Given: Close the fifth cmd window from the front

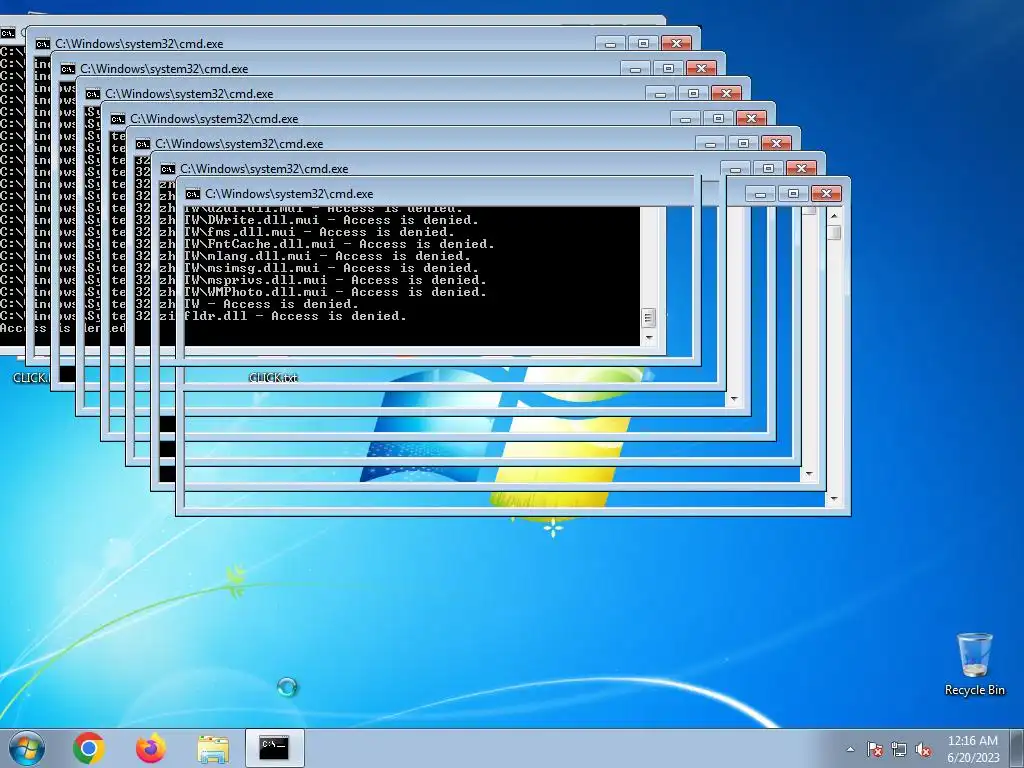Looking at the screenshot, I should tap(726, 94).
